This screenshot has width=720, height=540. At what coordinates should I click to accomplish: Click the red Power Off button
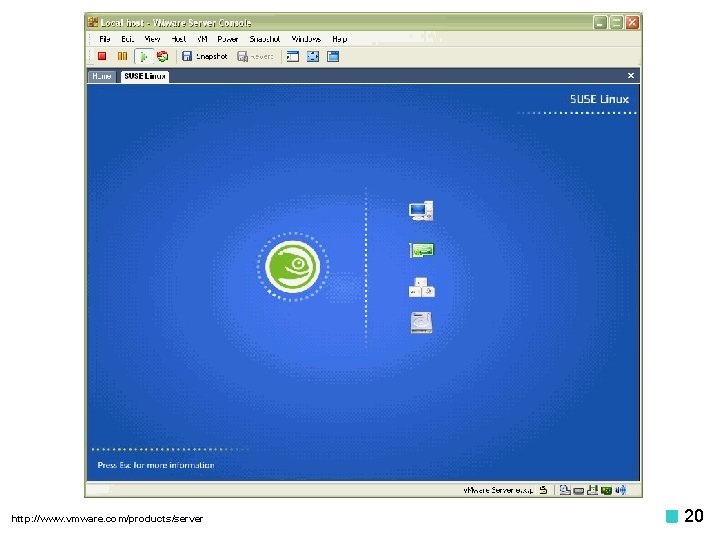tap(102, 56)
